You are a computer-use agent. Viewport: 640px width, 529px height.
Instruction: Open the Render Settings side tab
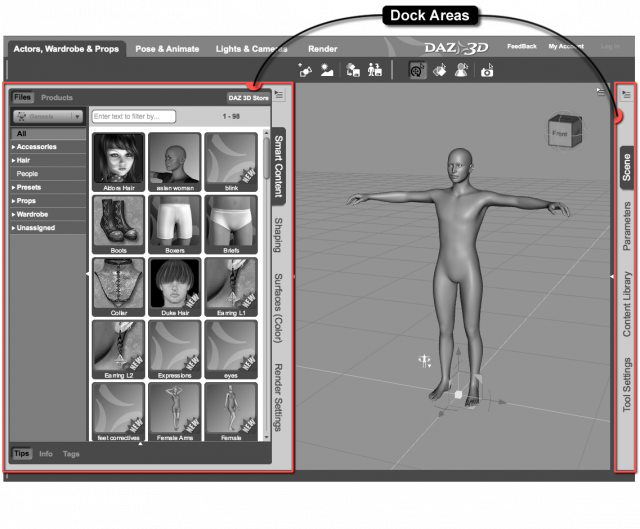click(x=278, y=397)
